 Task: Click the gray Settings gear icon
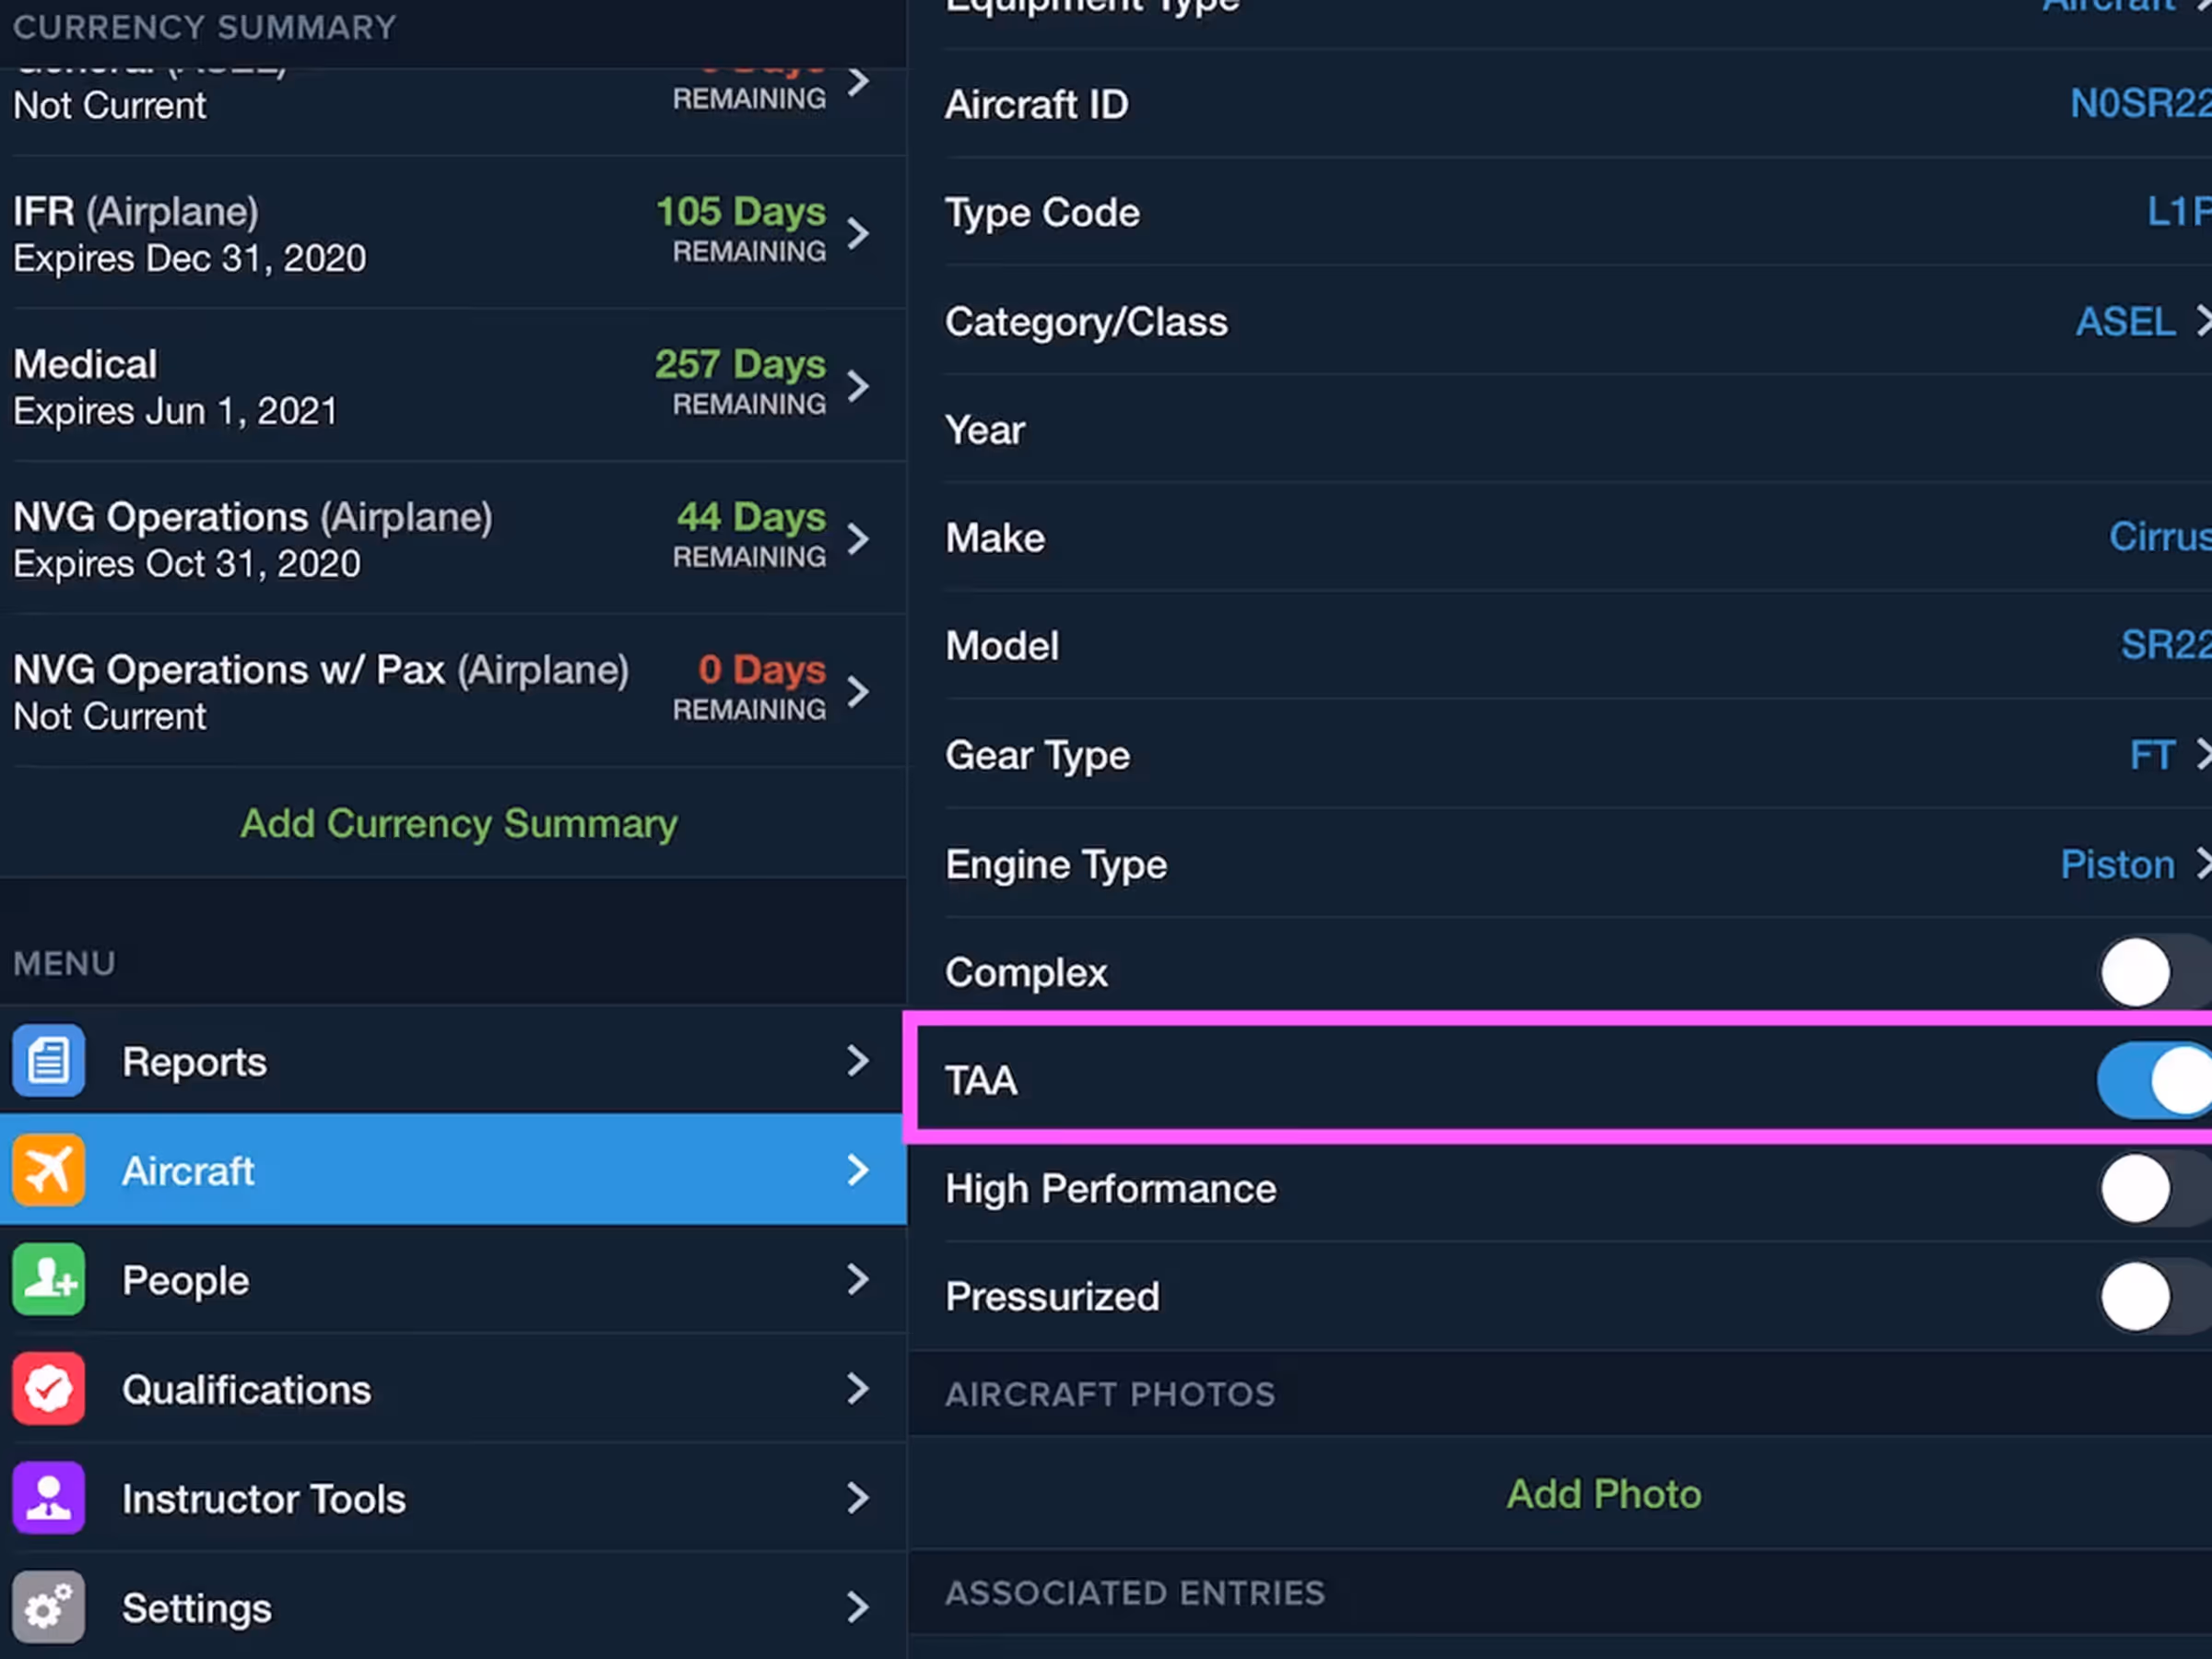pos(48,1607)
